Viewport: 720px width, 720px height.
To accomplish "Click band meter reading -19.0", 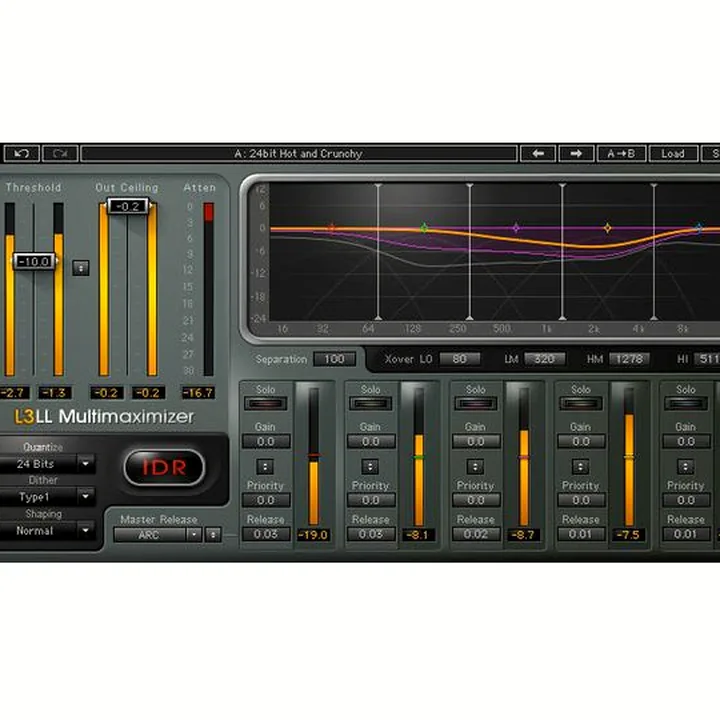I will [313, 535].
